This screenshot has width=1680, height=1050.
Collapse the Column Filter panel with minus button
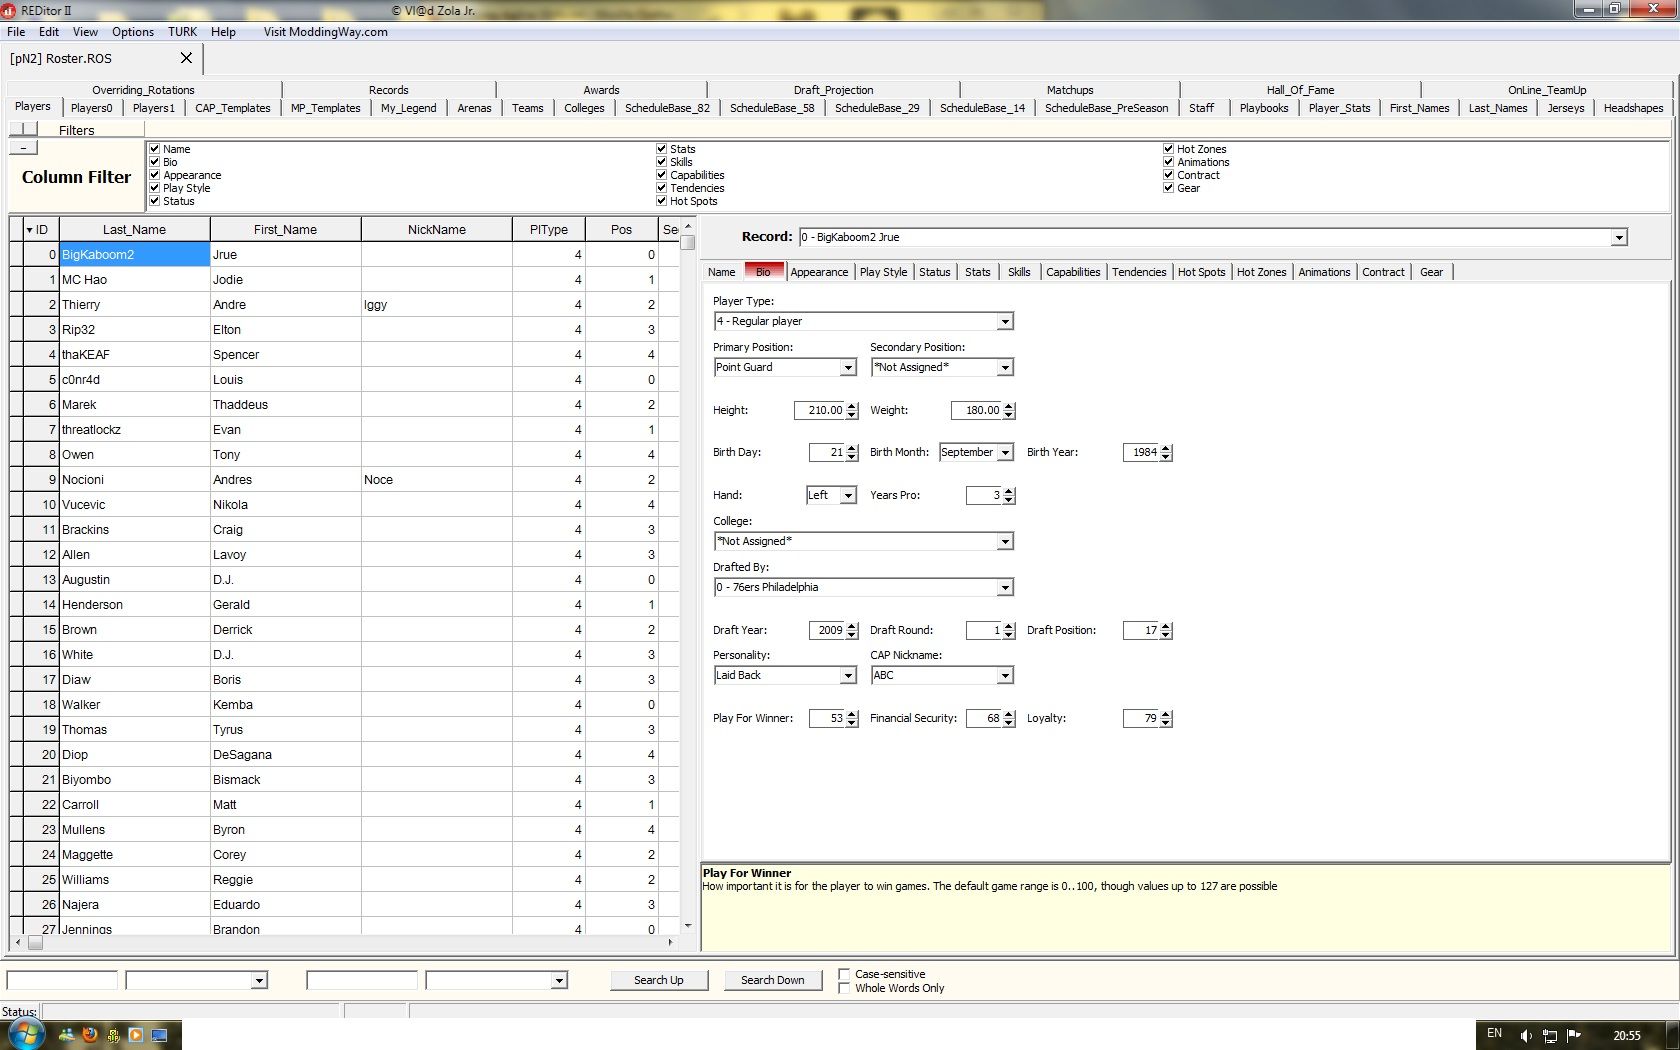23,148
